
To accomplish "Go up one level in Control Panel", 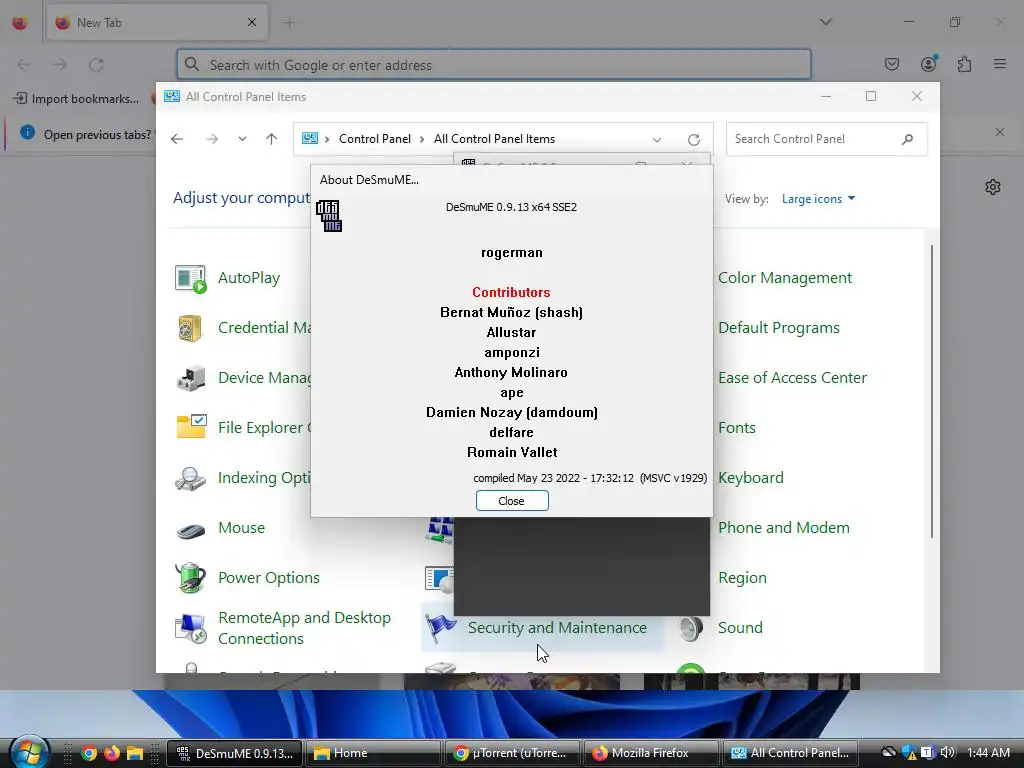I will tap(272, 139).
